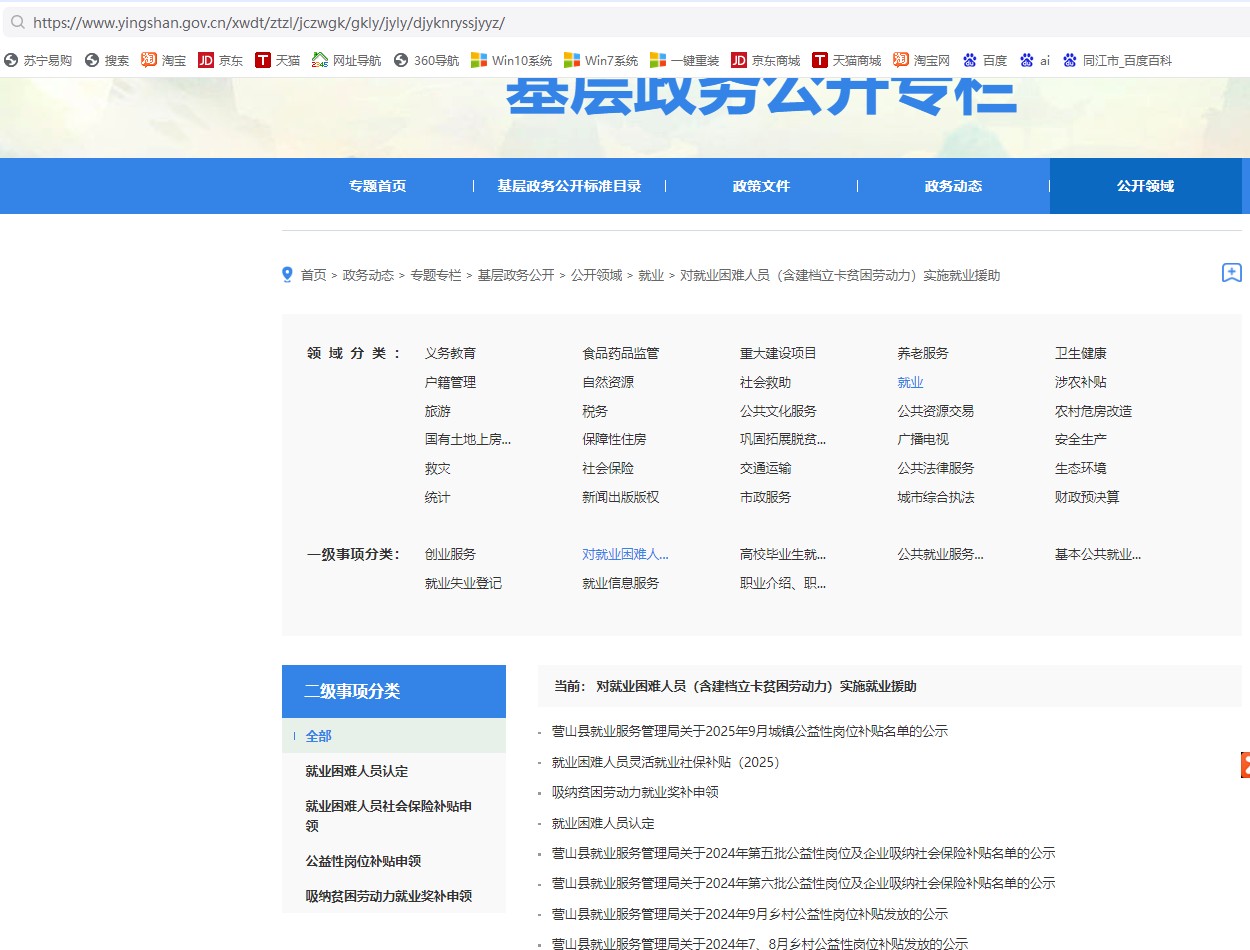
Task: Select 全部 in the 二级事项分类 sidebar
Action: [x=318, y=736]
